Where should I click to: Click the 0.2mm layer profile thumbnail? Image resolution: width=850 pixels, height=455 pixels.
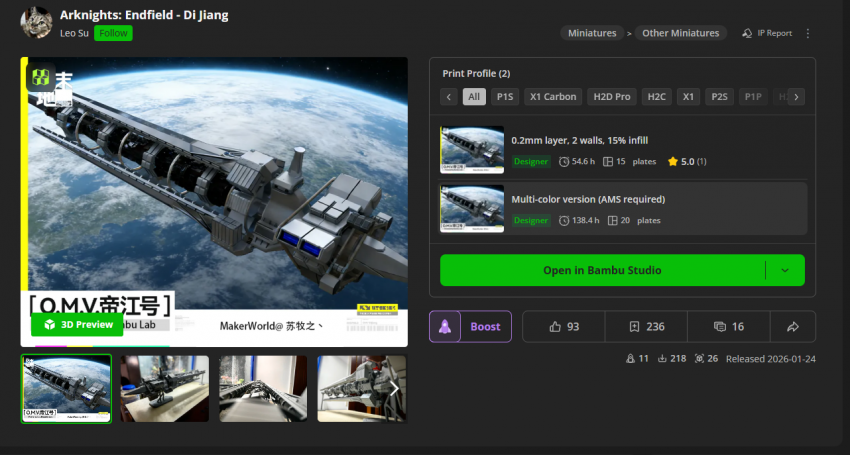pos(472,150)
